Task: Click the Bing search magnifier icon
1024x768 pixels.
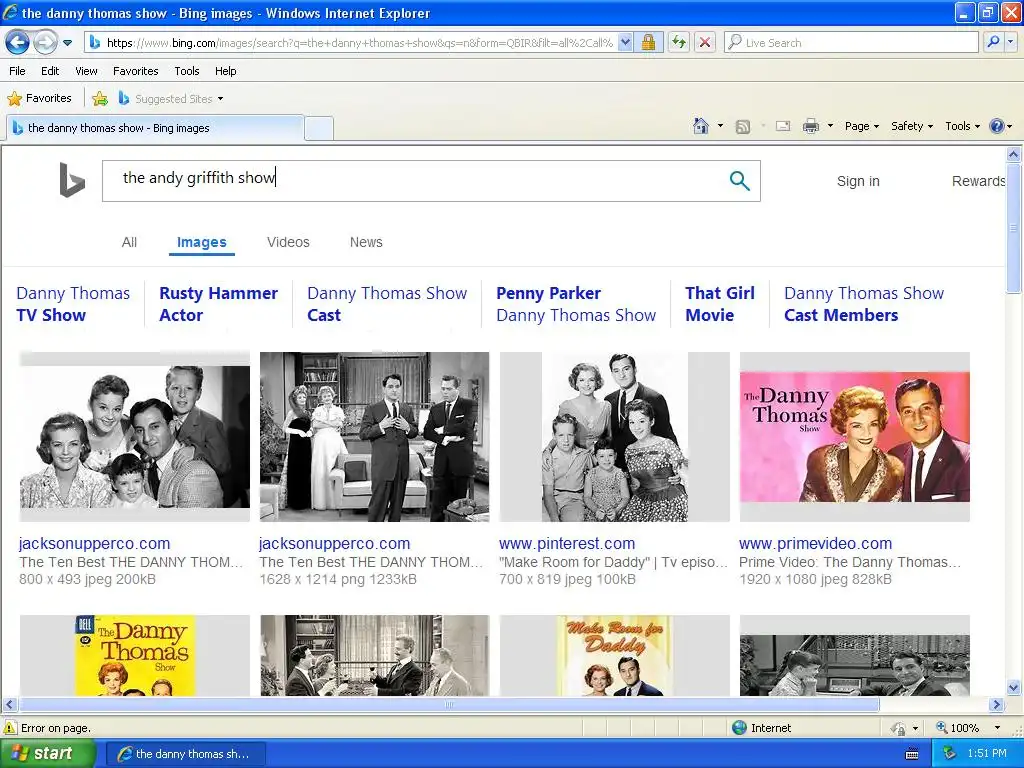Action: click(739, 180)
